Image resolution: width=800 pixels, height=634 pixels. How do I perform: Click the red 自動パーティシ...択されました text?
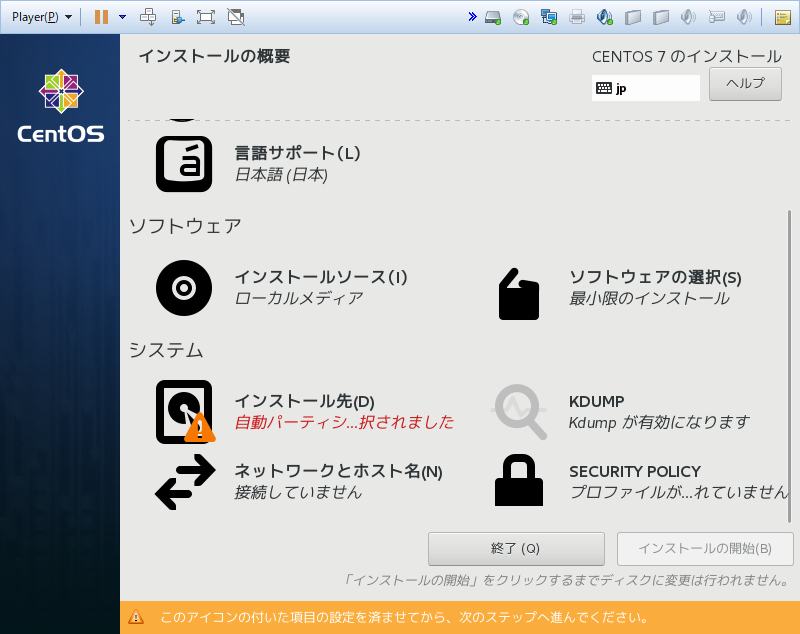tap(344, 422)
